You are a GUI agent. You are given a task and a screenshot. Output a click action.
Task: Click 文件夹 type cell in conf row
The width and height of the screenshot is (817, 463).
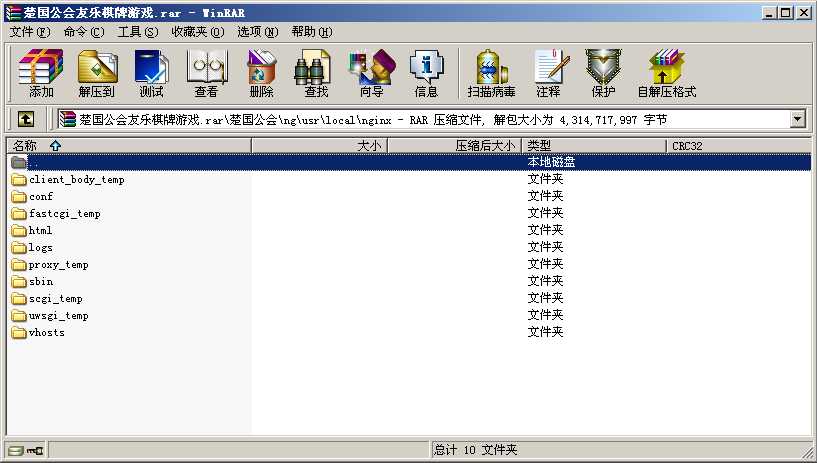click(546, 196)
